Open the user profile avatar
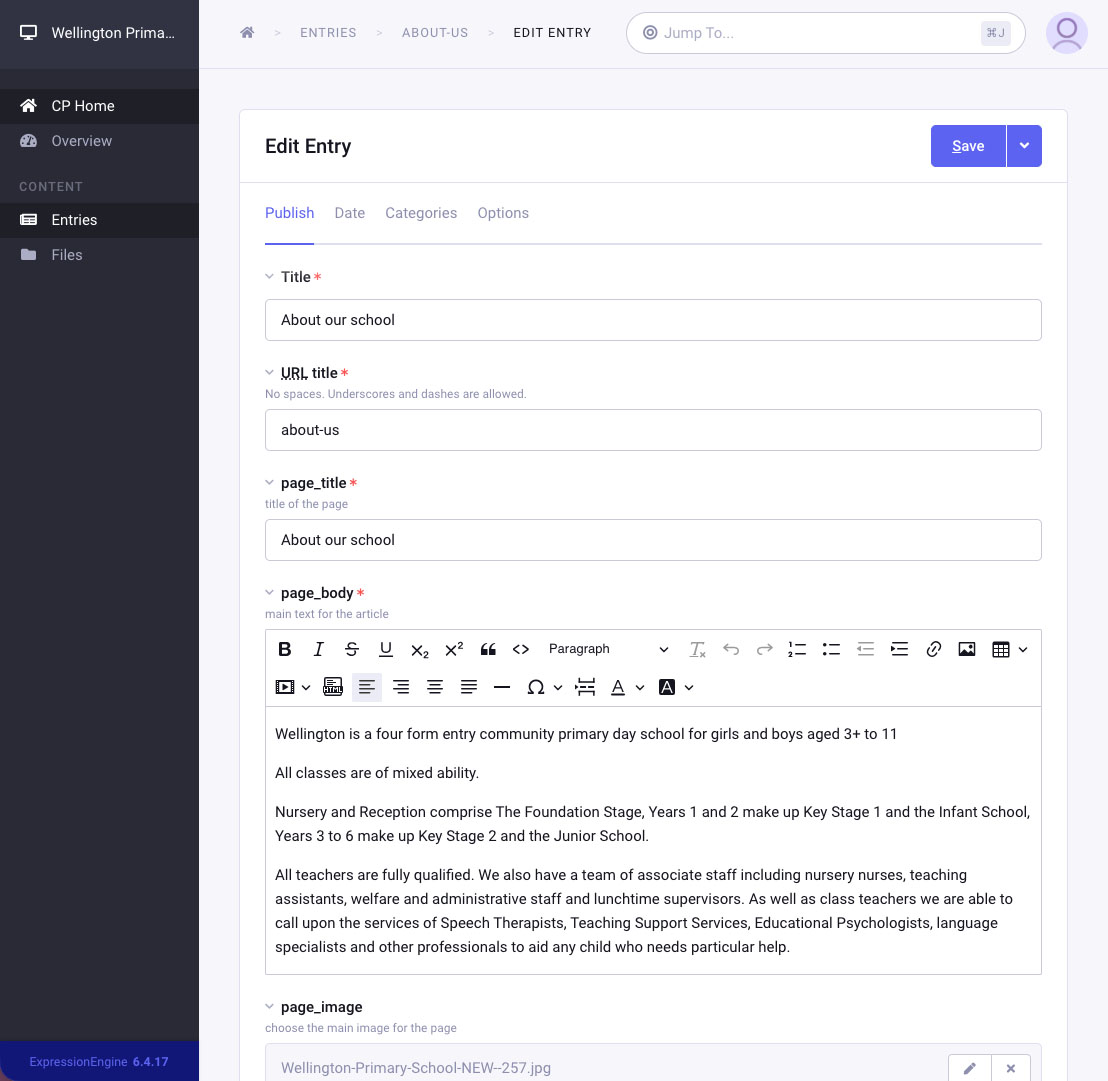The height and width of the screenshot is (1081, 1108). click(1066, 33)
